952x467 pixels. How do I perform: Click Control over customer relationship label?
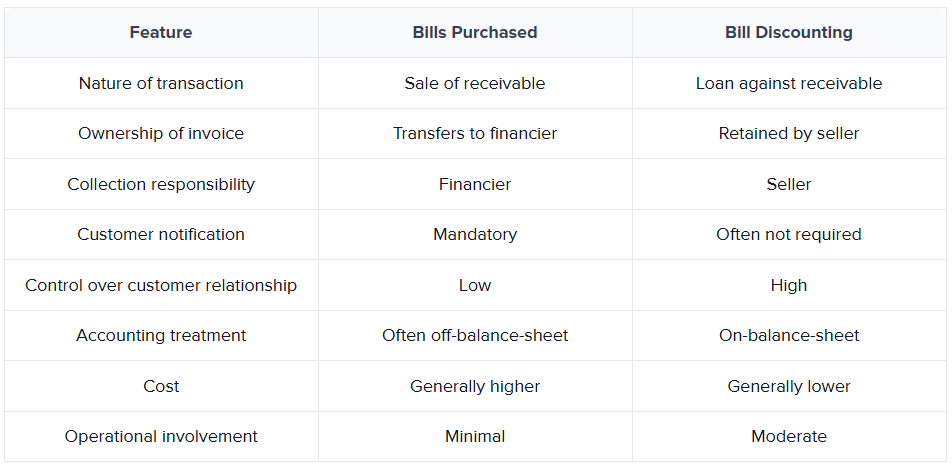161,286
